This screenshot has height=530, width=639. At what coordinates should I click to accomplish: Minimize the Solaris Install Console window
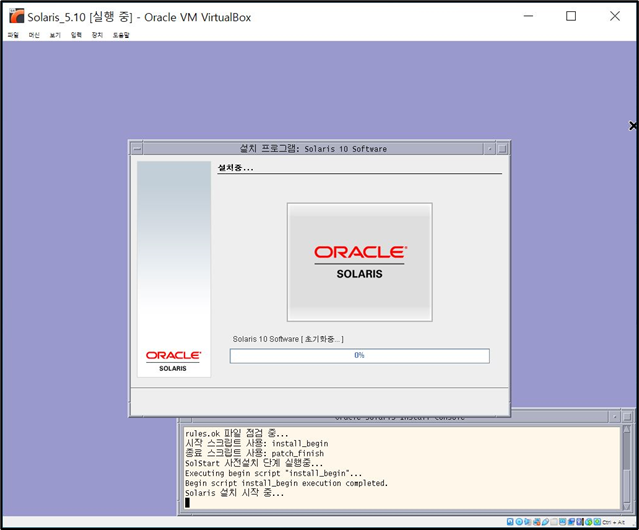pos(615,417)
